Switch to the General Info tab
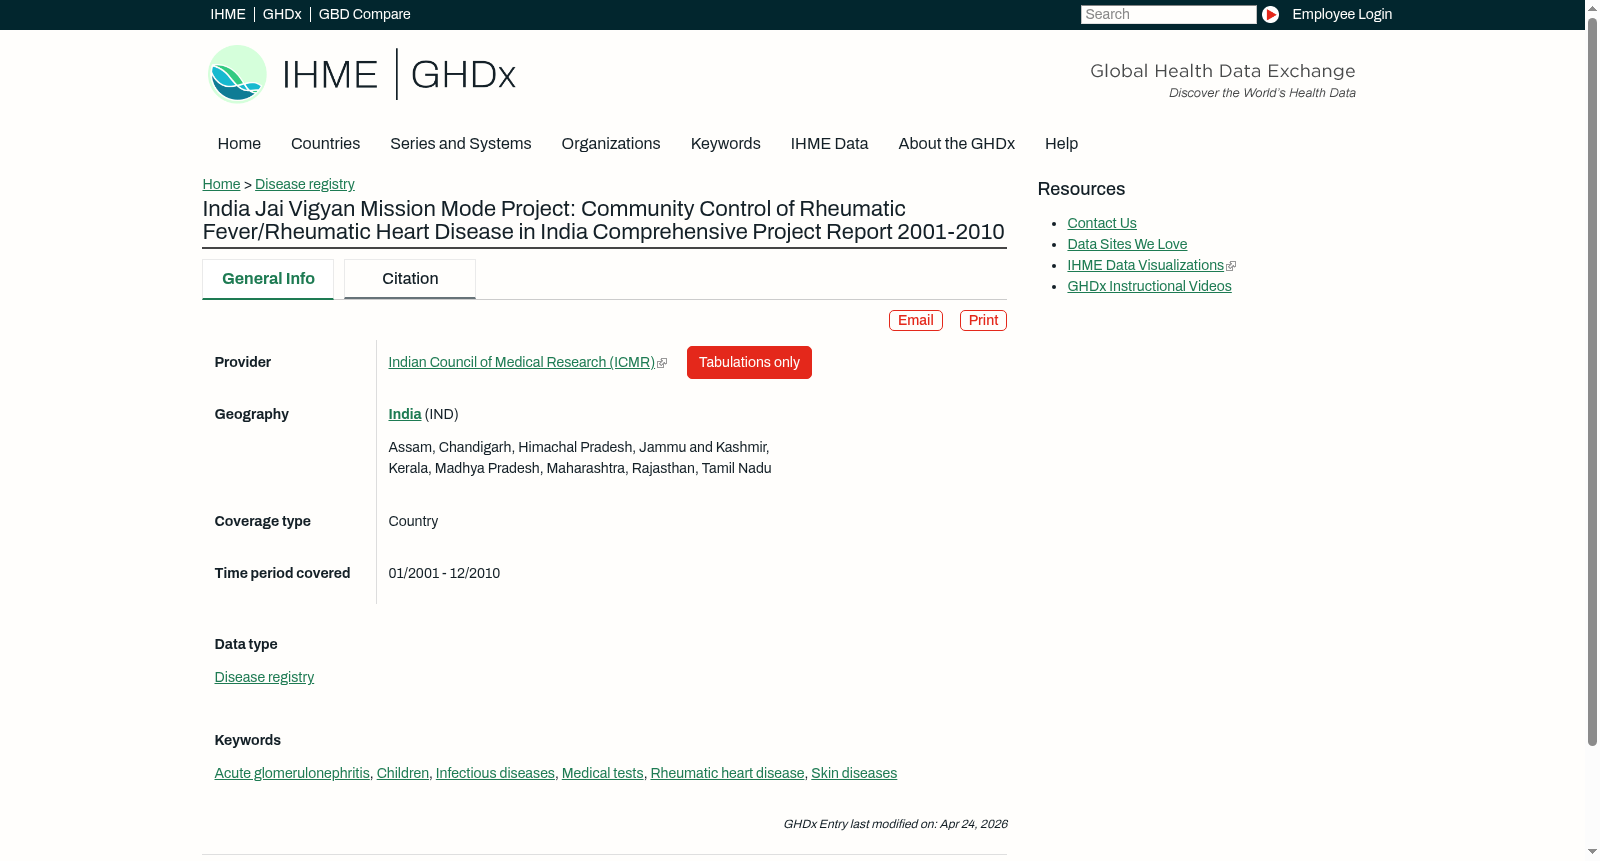 [x=268, y=279]
